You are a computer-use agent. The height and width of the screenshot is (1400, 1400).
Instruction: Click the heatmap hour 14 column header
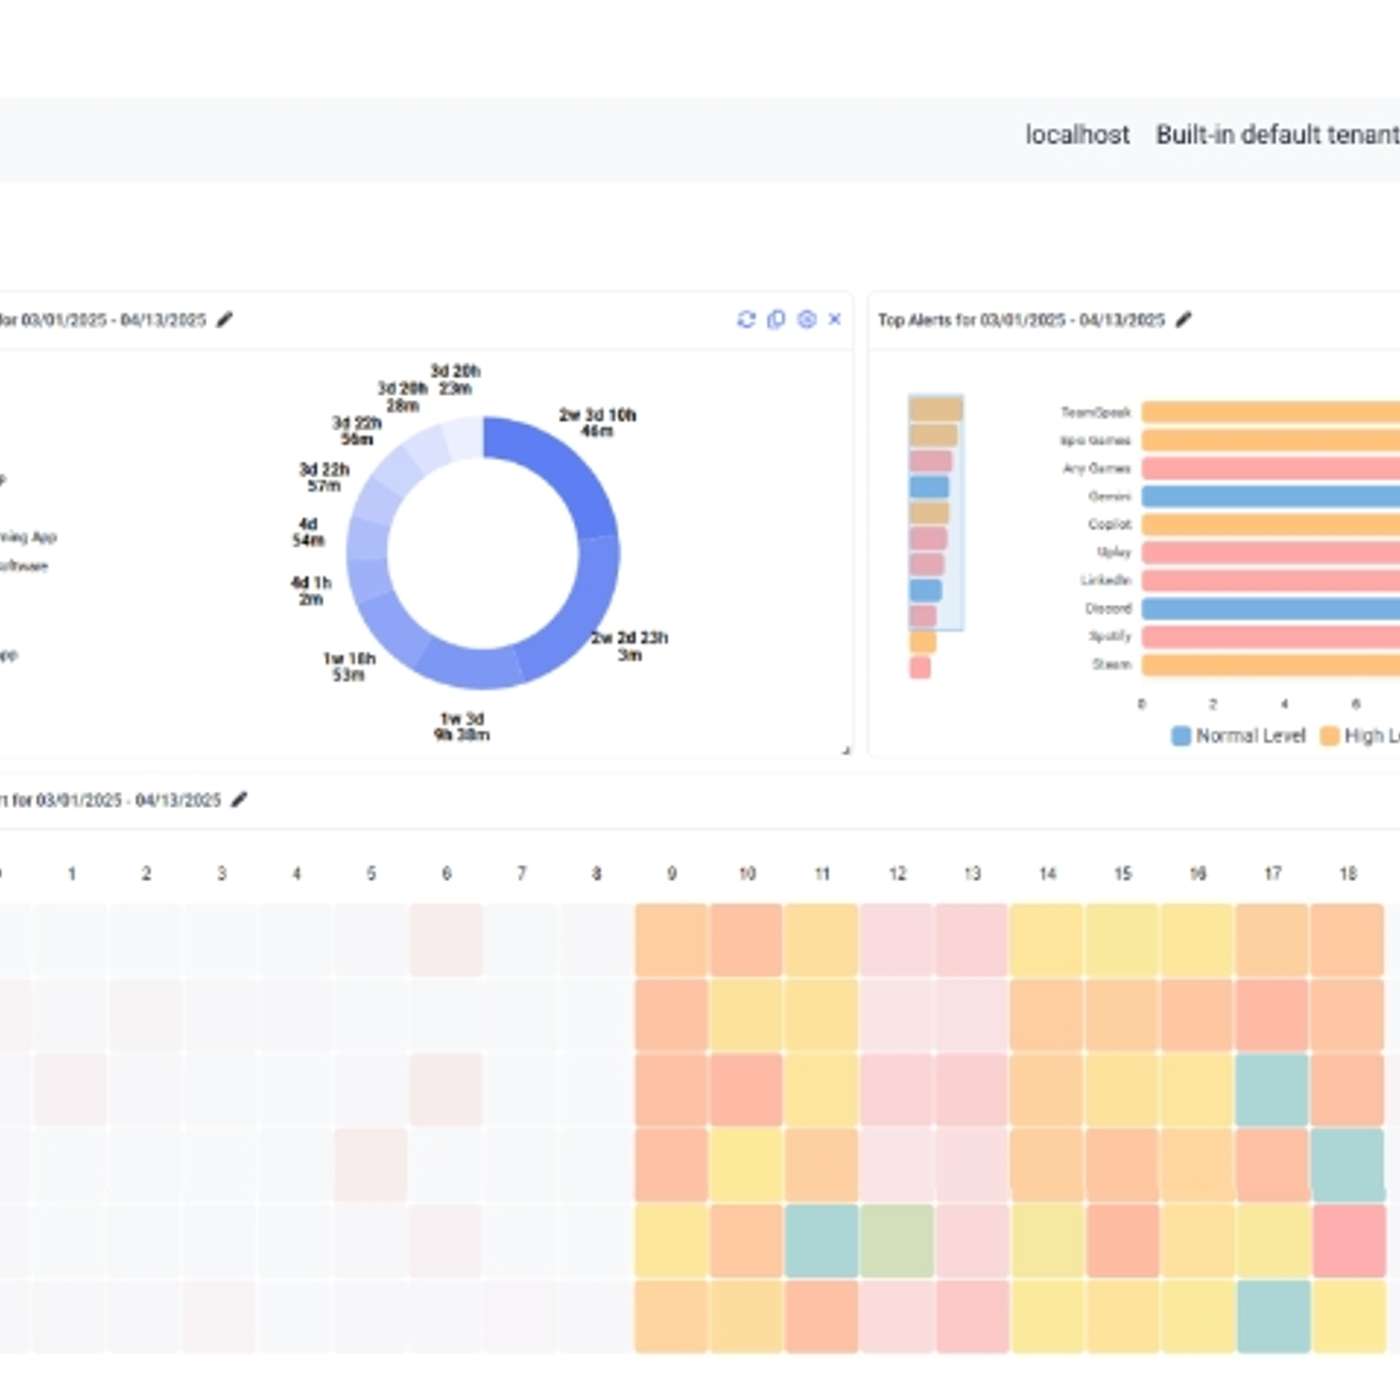click(1048, 874)
